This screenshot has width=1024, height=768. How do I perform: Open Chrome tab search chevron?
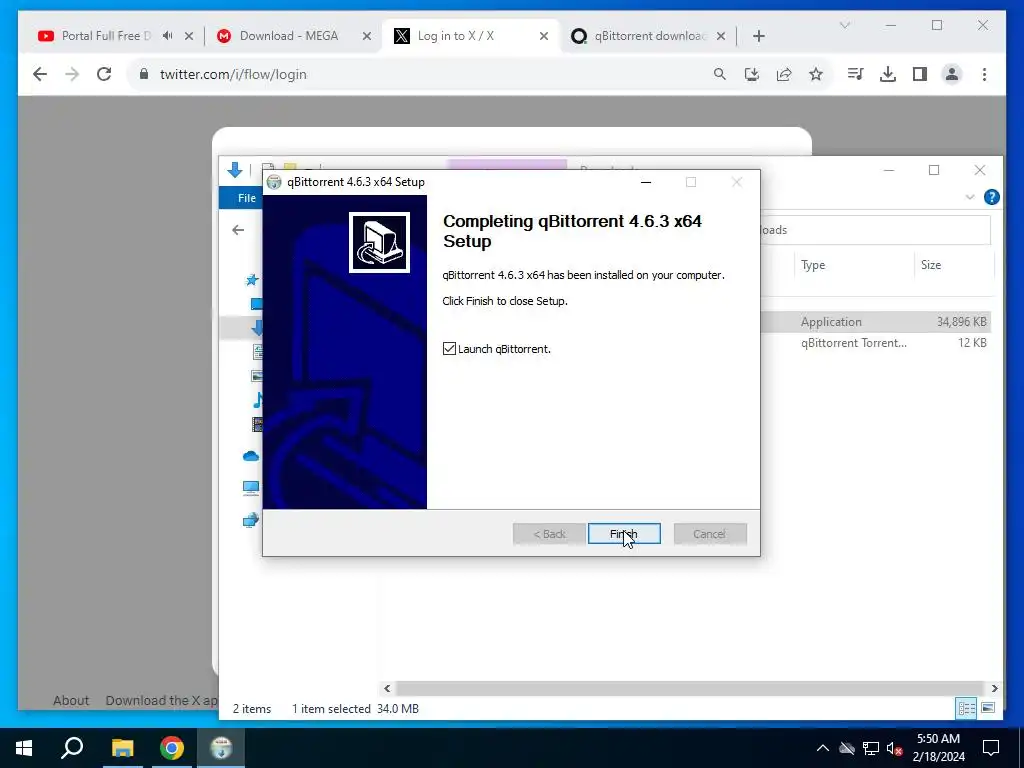coord(844,25)
